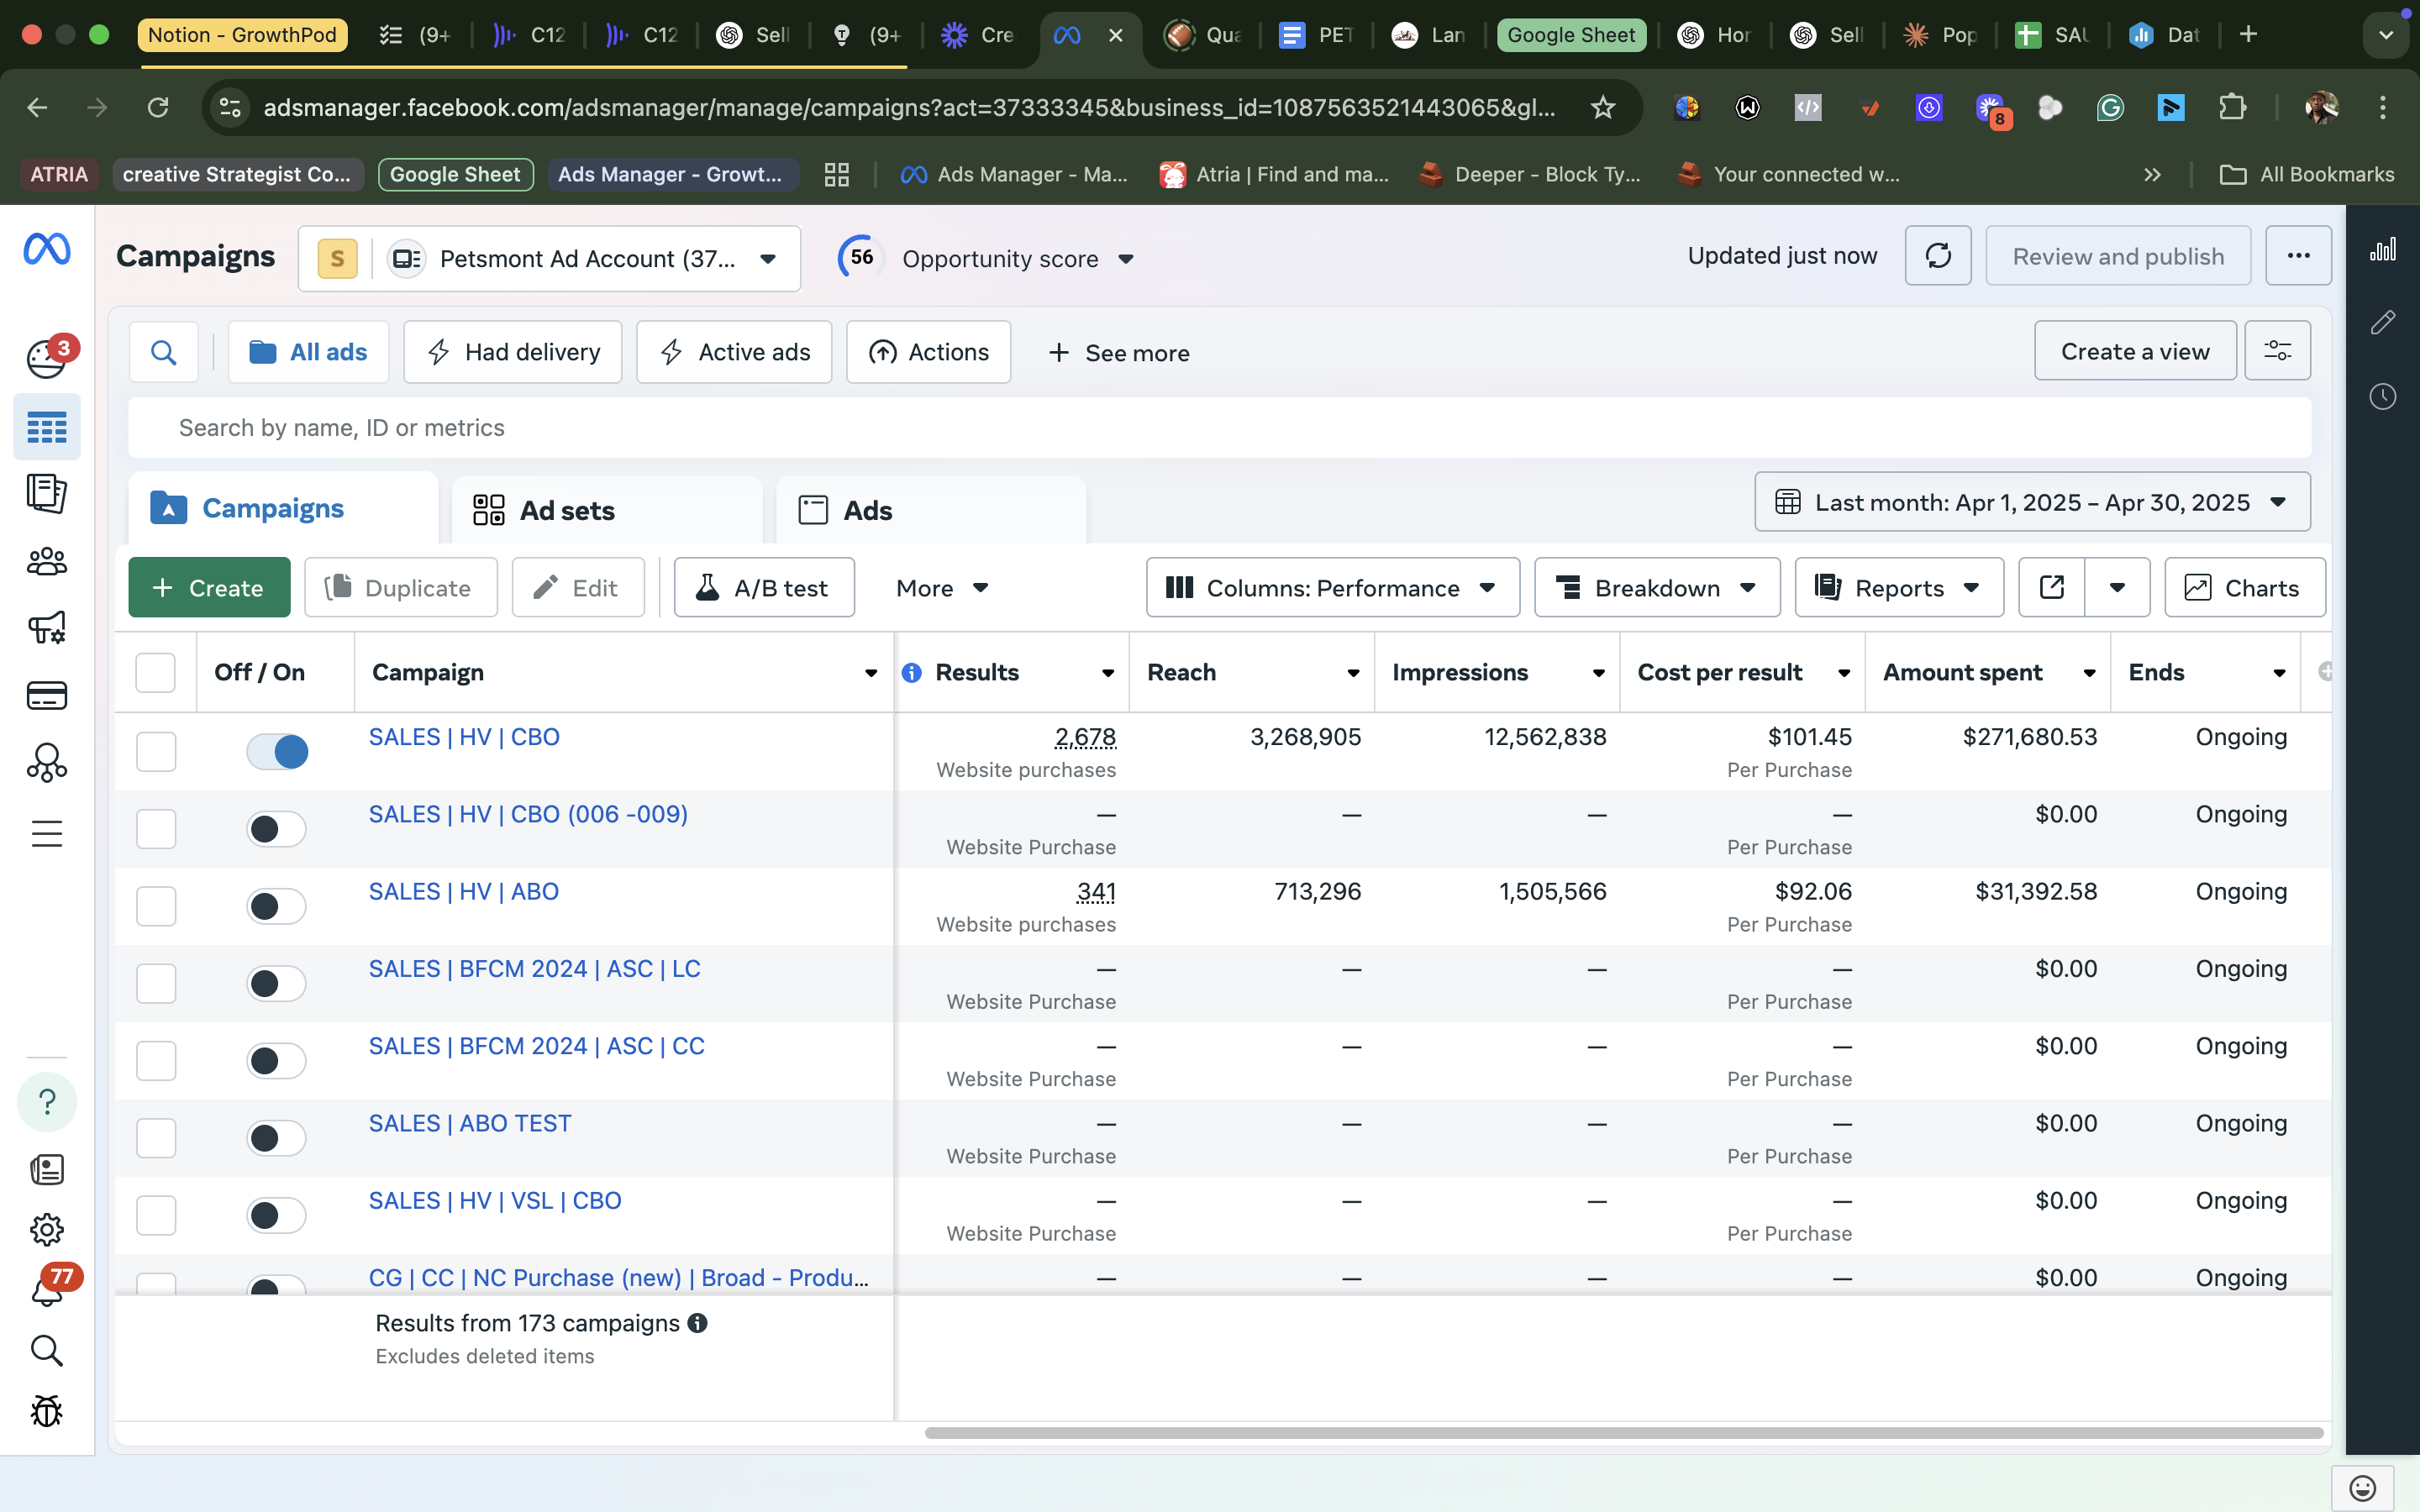Switch to the Ad sets tab

607,510
